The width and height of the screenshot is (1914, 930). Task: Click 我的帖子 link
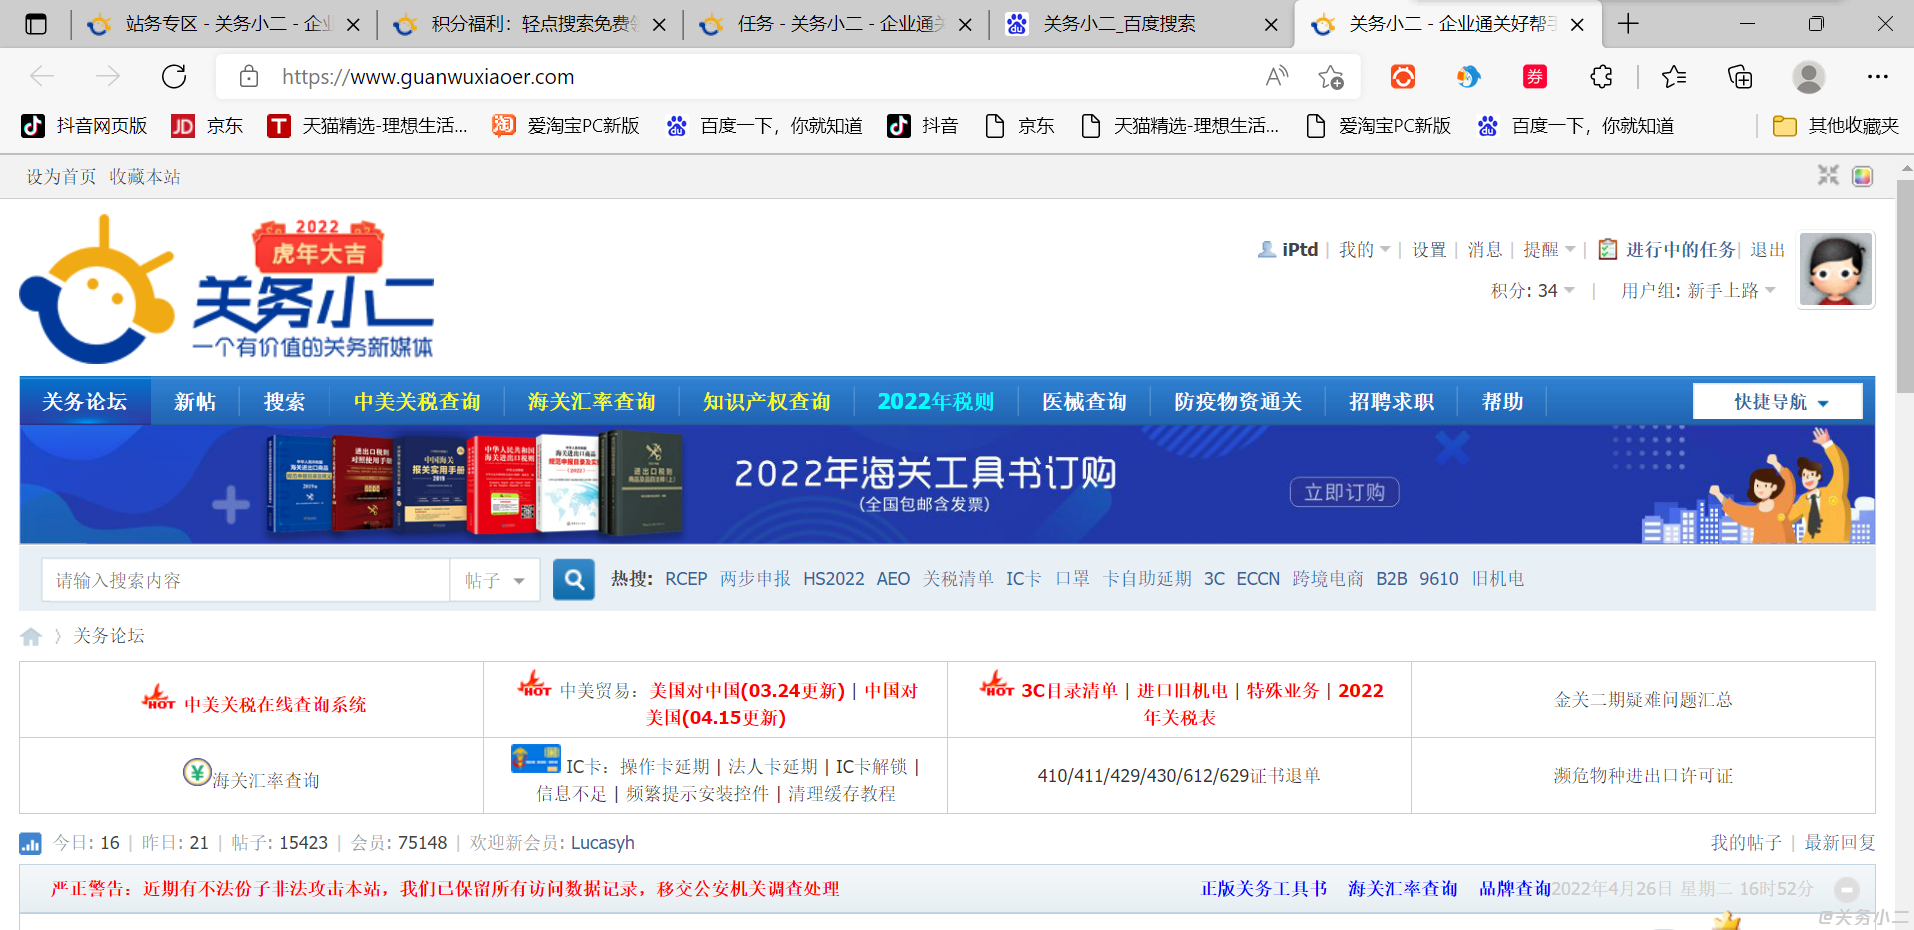(1746, 843)
